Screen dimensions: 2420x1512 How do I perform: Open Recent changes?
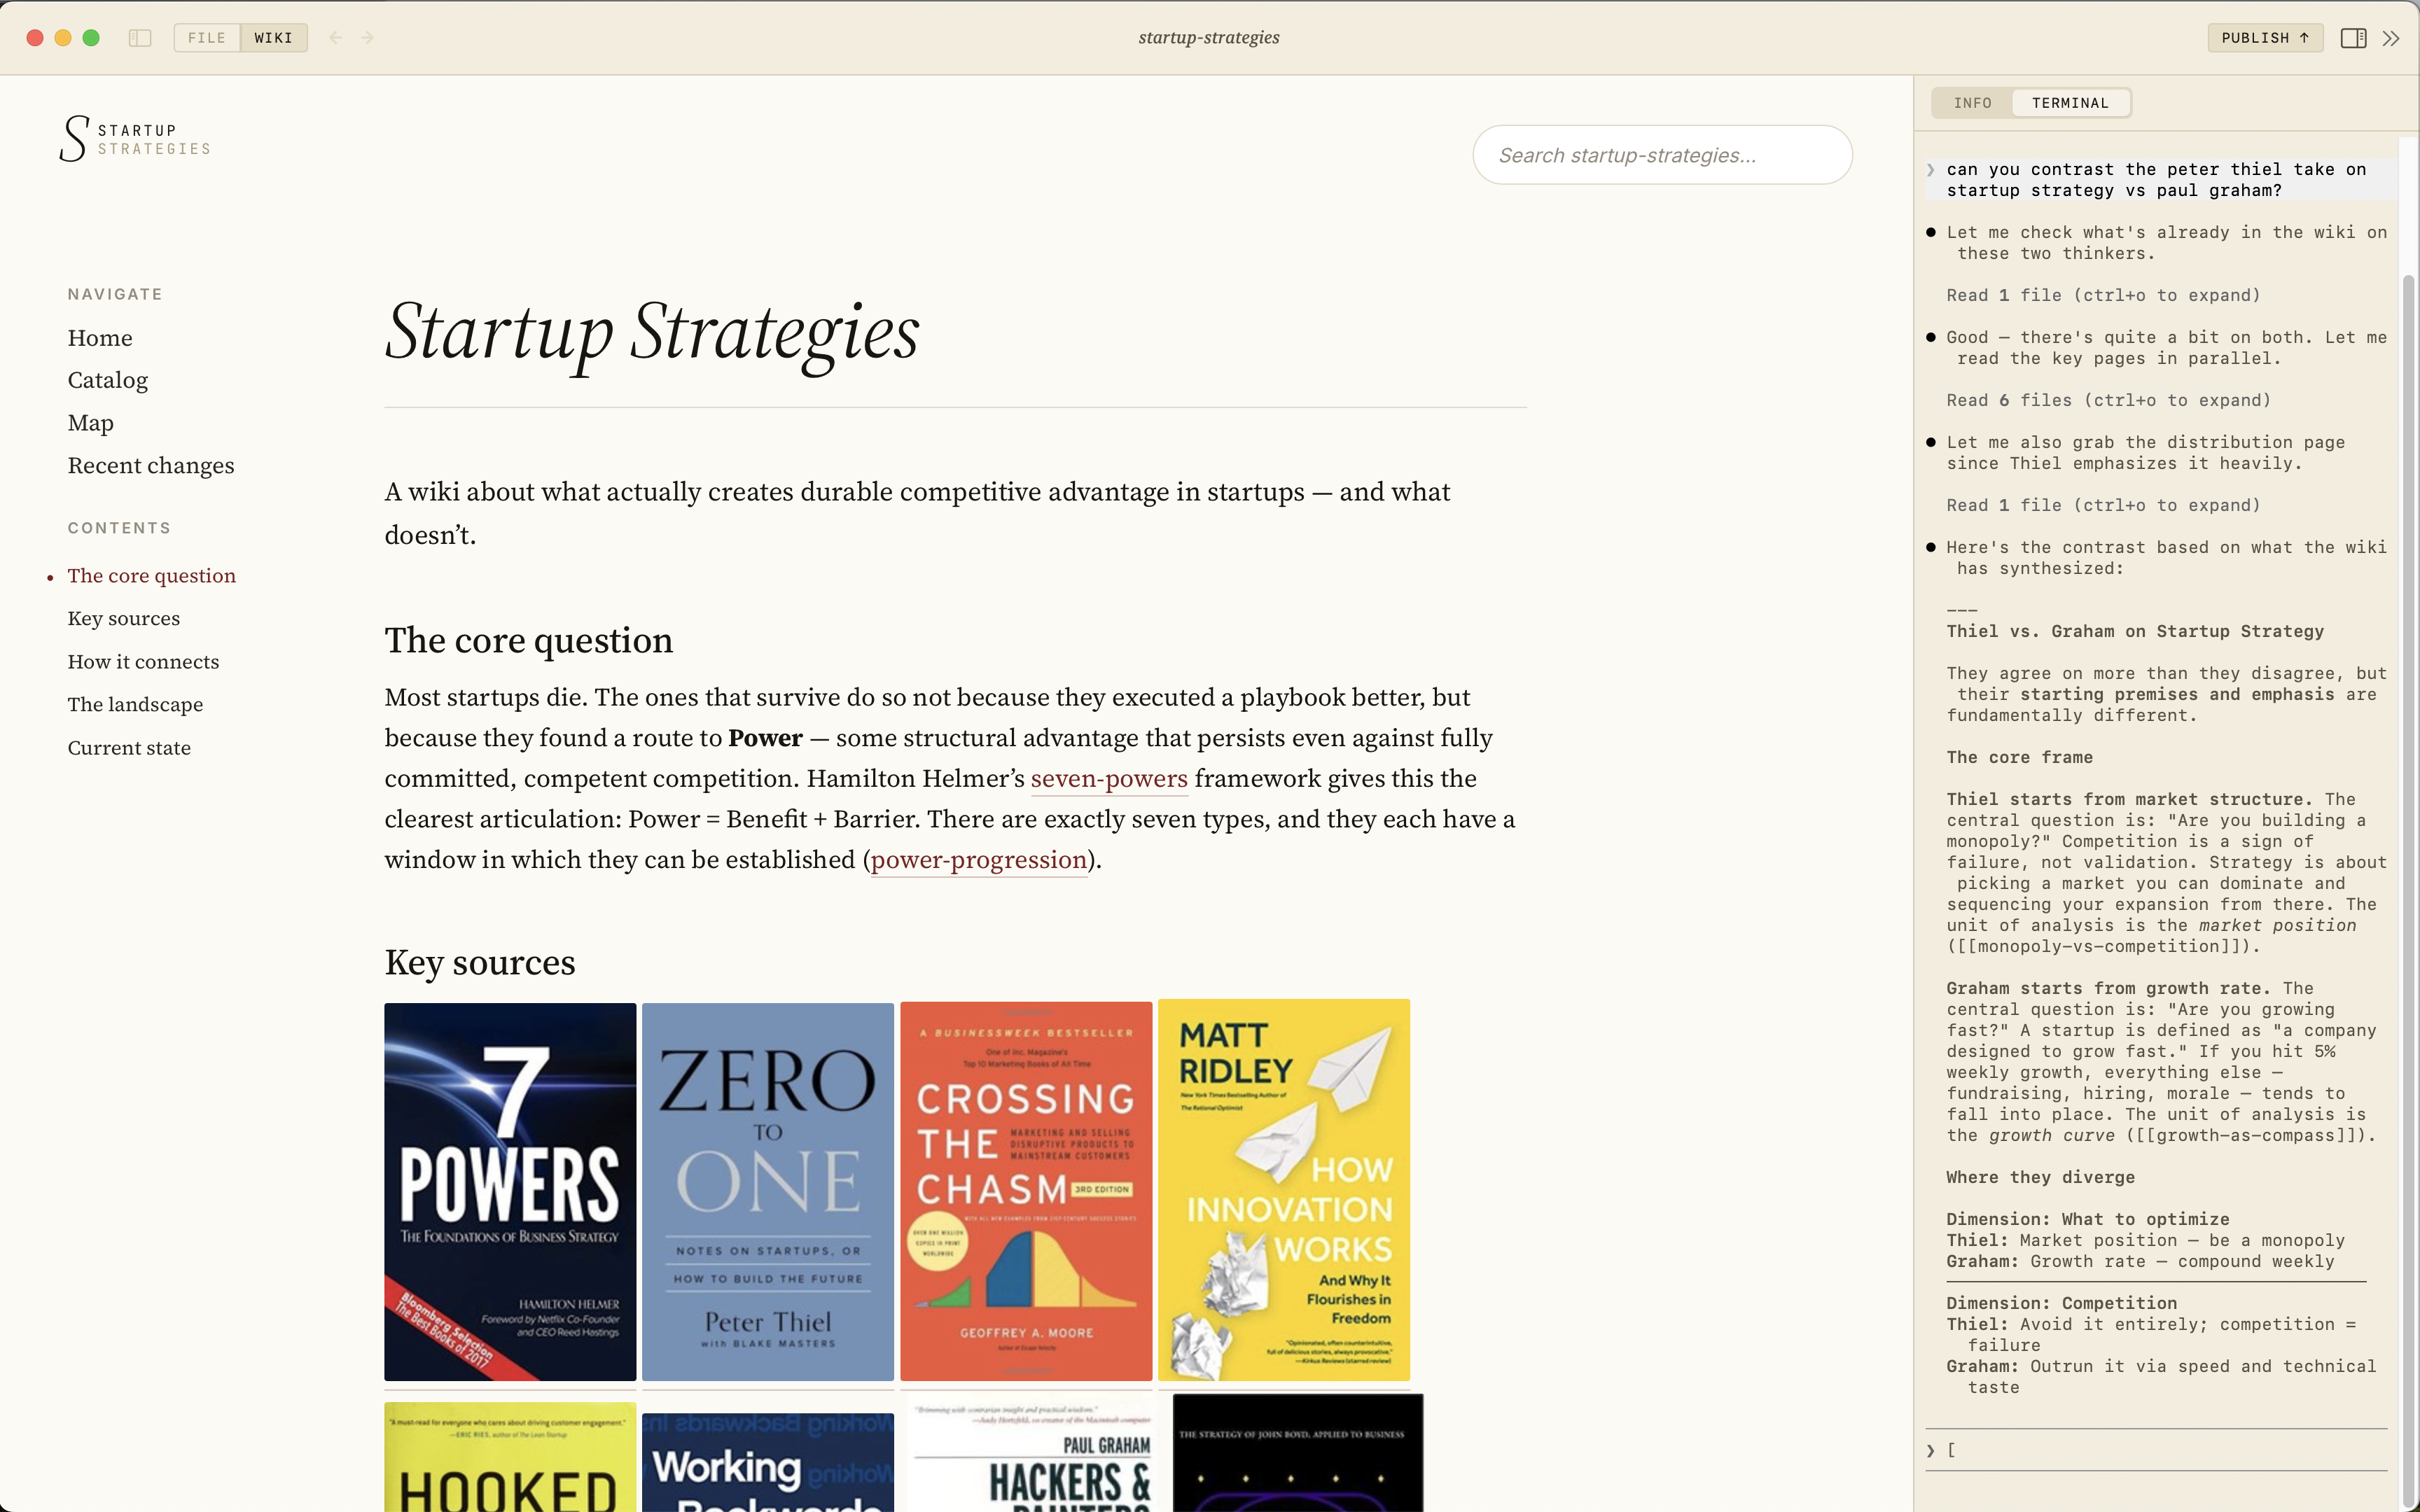pos(150,465)
